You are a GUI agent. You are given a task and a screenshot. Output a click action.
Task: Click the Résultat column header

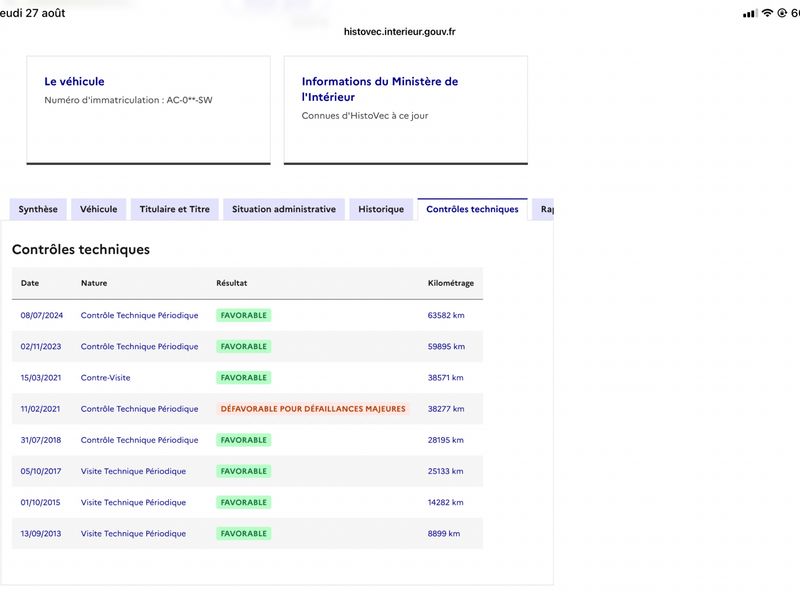point(232,283)
